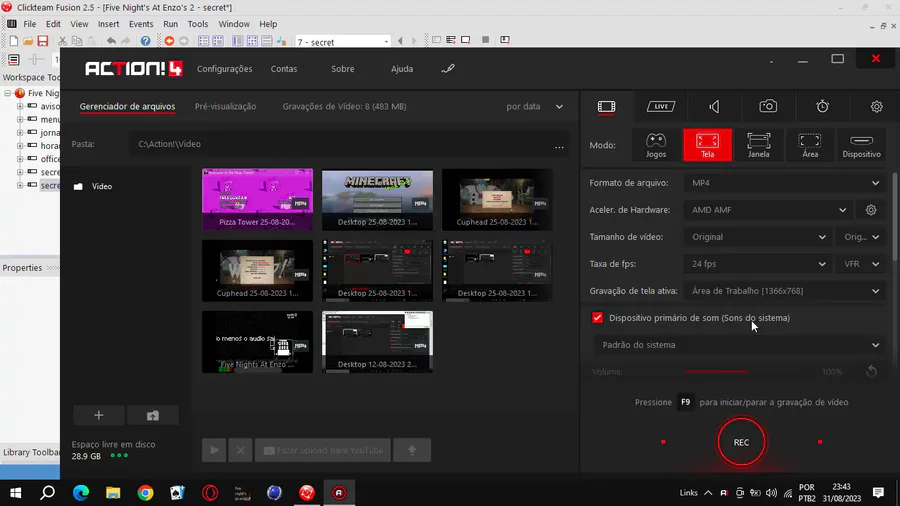Click Help question mark in Clickteam toolbar
Image resolution: width=900 pixels, height=506 pixels.
click(x=146, y=41)
